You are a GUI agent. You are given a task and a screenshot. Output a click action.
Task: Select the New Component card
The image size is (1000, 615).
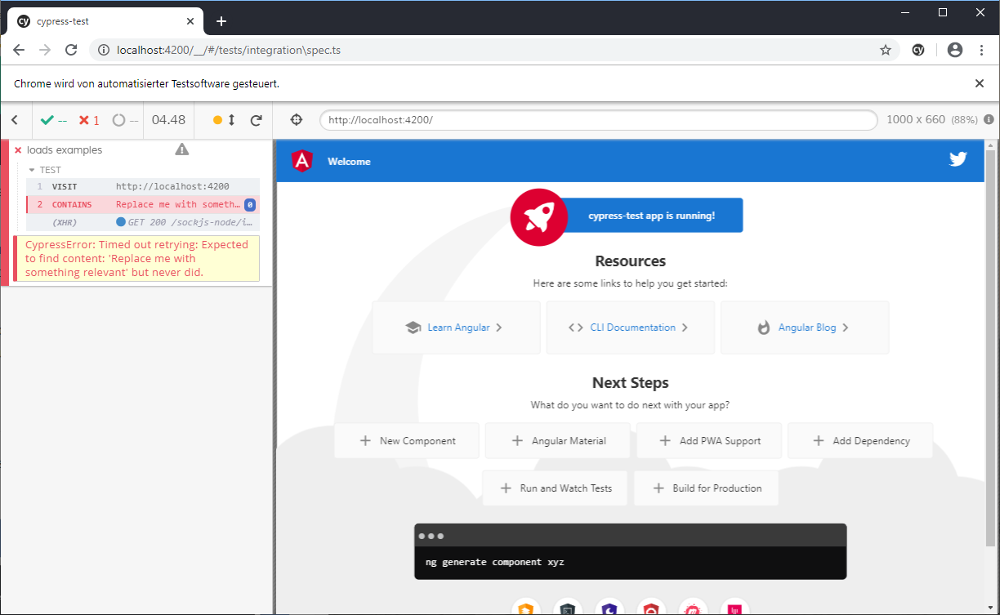tap(407, 441)
